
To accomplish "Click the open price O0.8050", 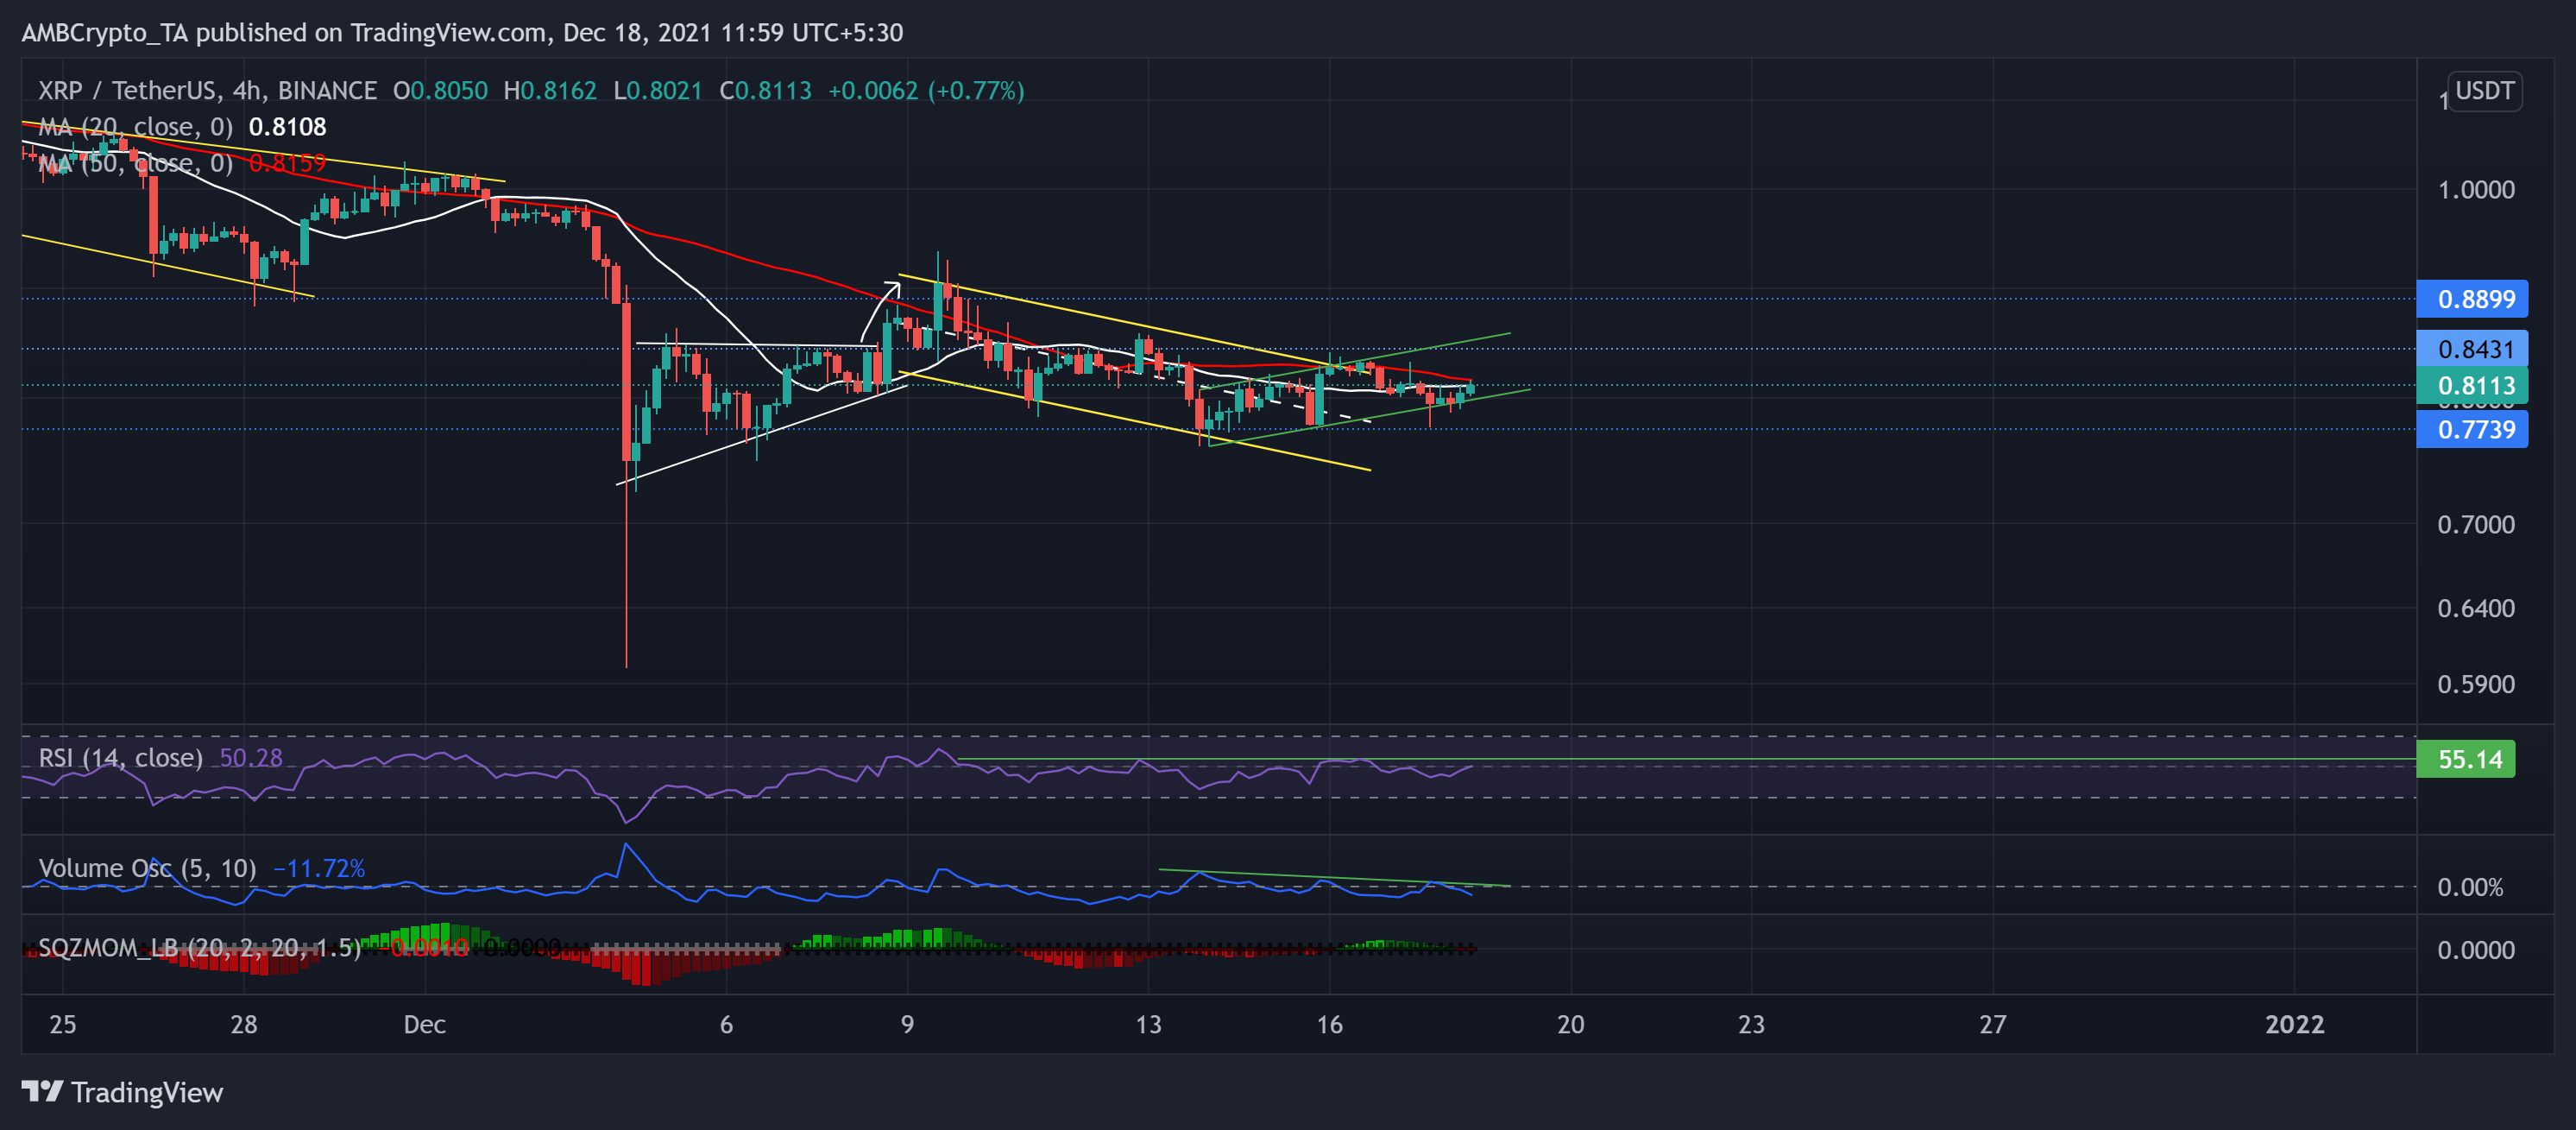I will [440, 91].
